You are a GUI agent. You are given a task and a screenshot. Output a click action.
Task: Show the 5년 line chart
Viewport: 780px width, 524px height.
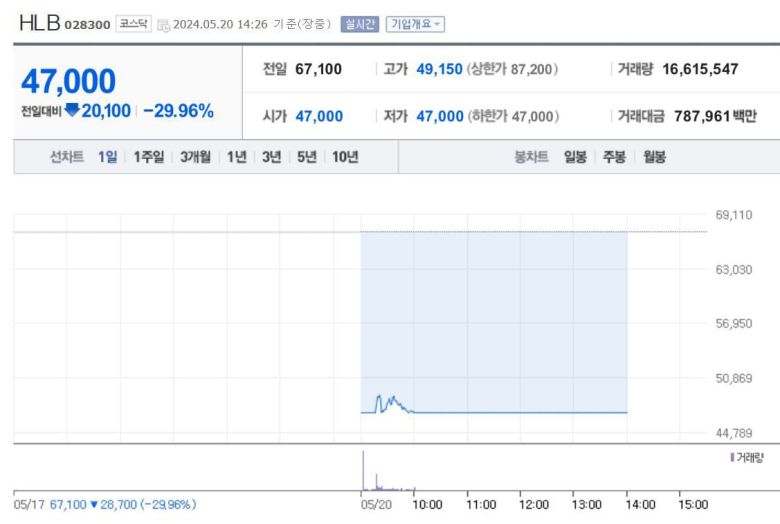306,157
